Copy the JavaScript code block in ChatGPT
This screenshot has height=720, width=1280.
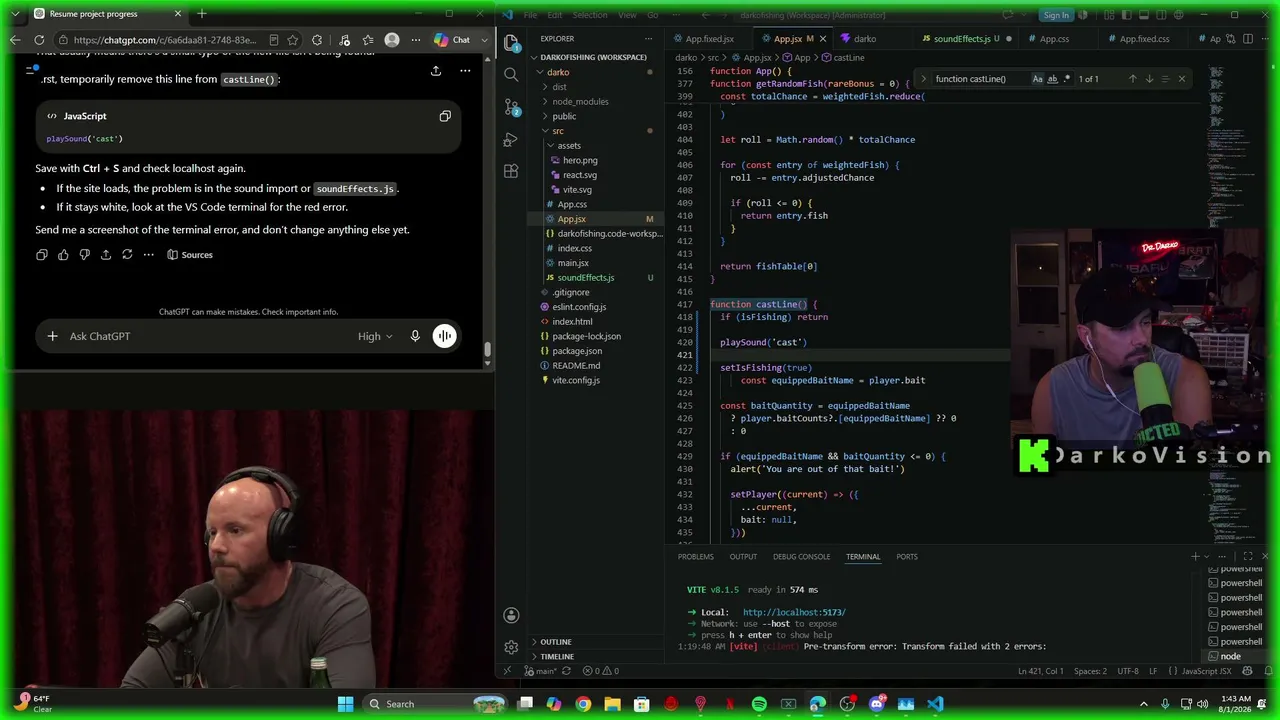click(445, 116)
